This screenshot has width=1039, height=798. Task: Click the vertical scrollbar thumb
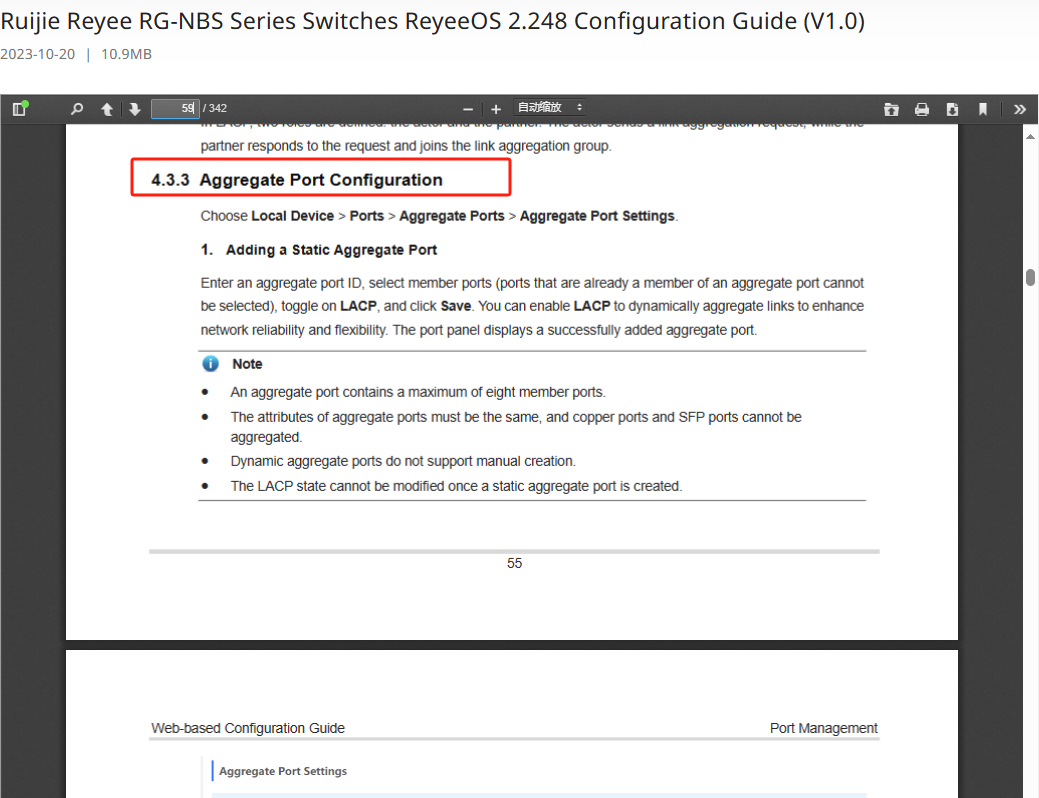pos(1030,277)
